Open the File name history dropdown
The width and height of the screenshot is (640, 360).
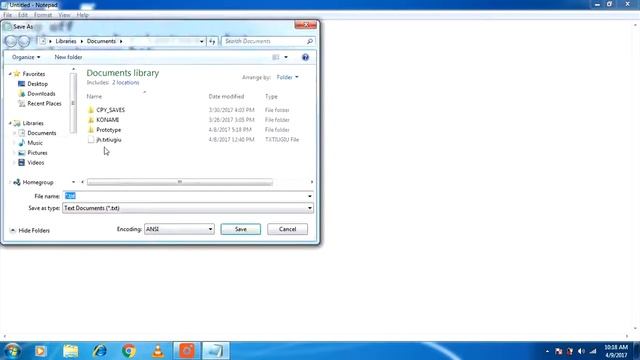pos(310,196)
